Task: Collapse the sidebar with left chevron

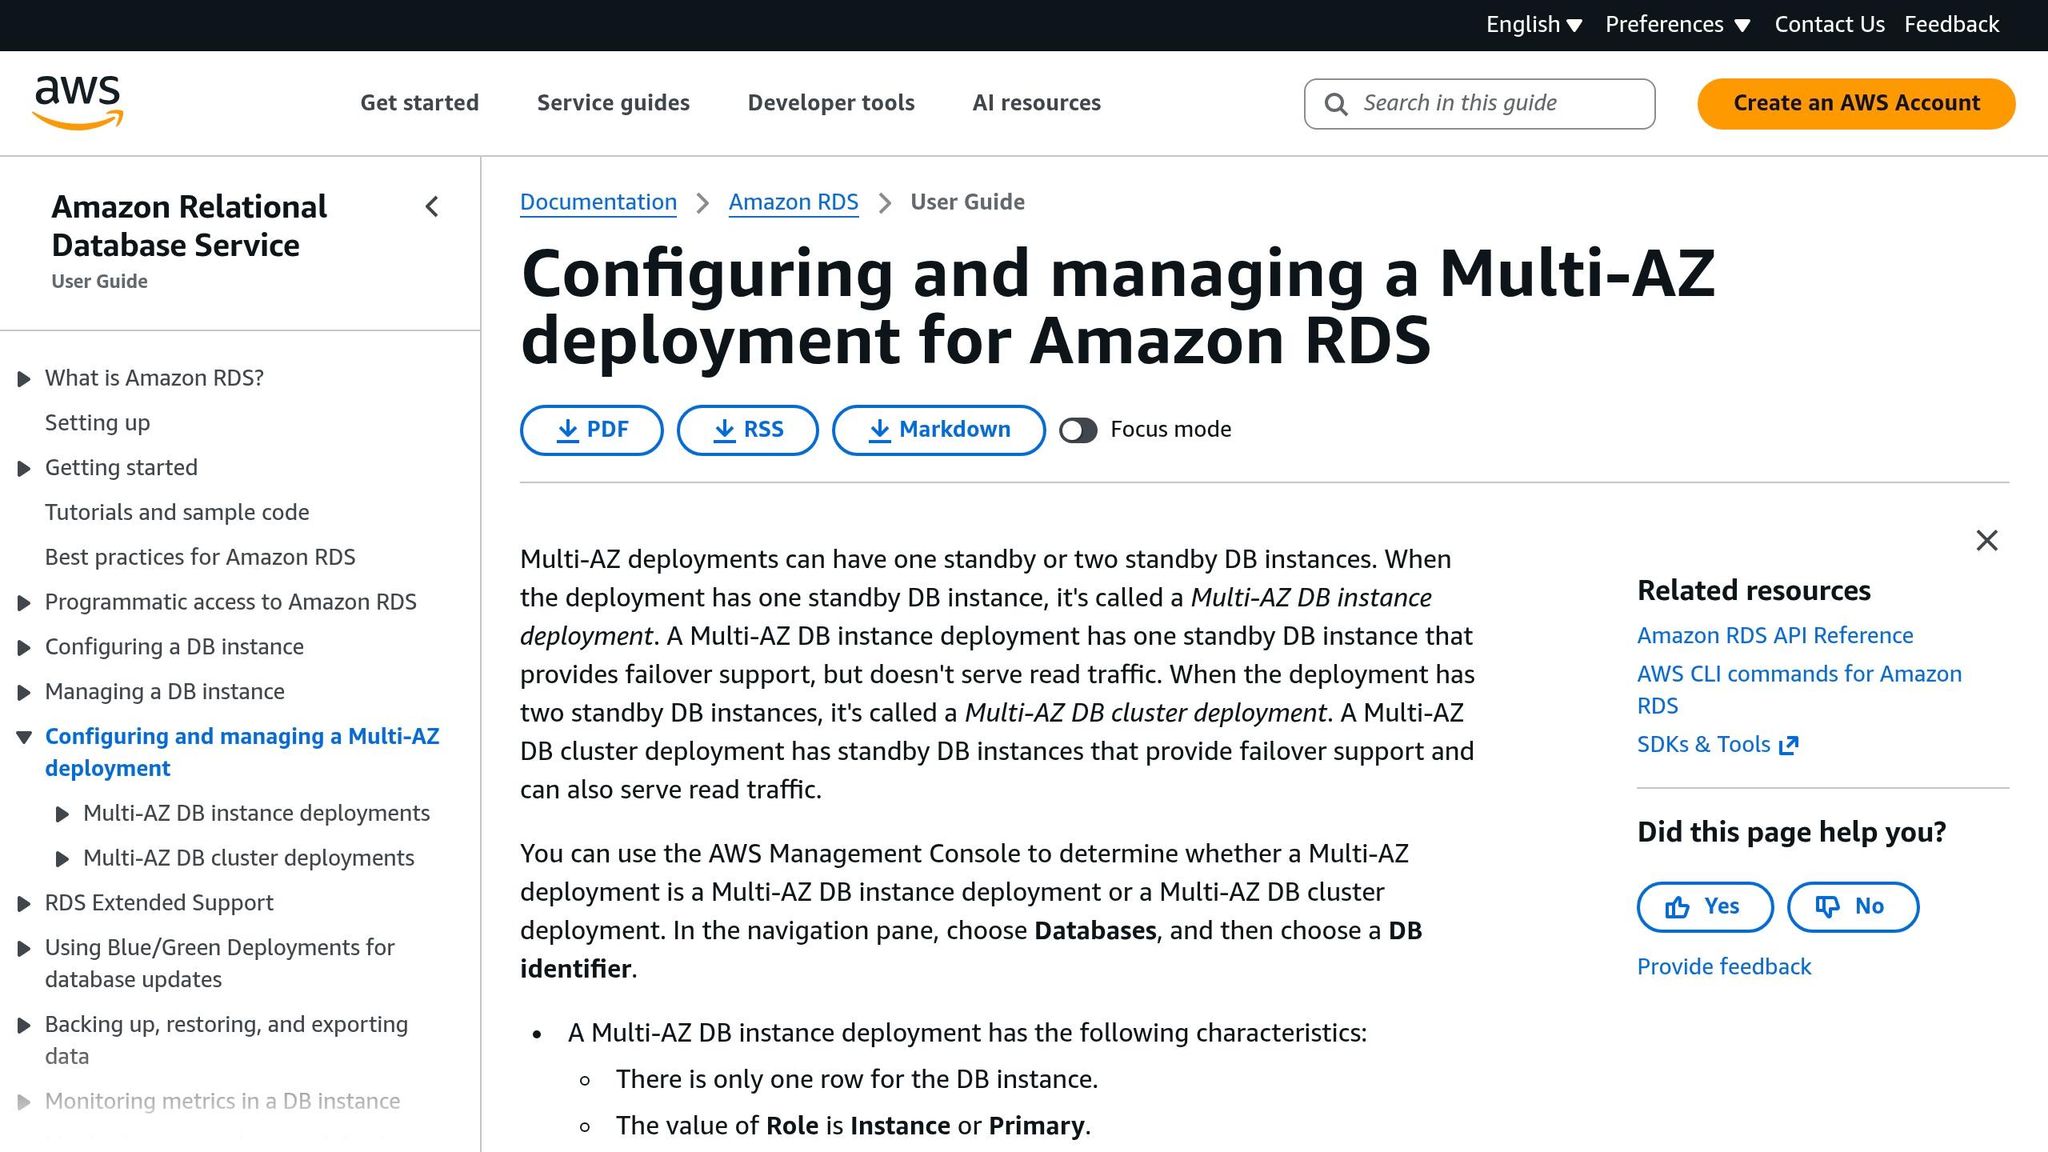Action: (x=432, y=207)
